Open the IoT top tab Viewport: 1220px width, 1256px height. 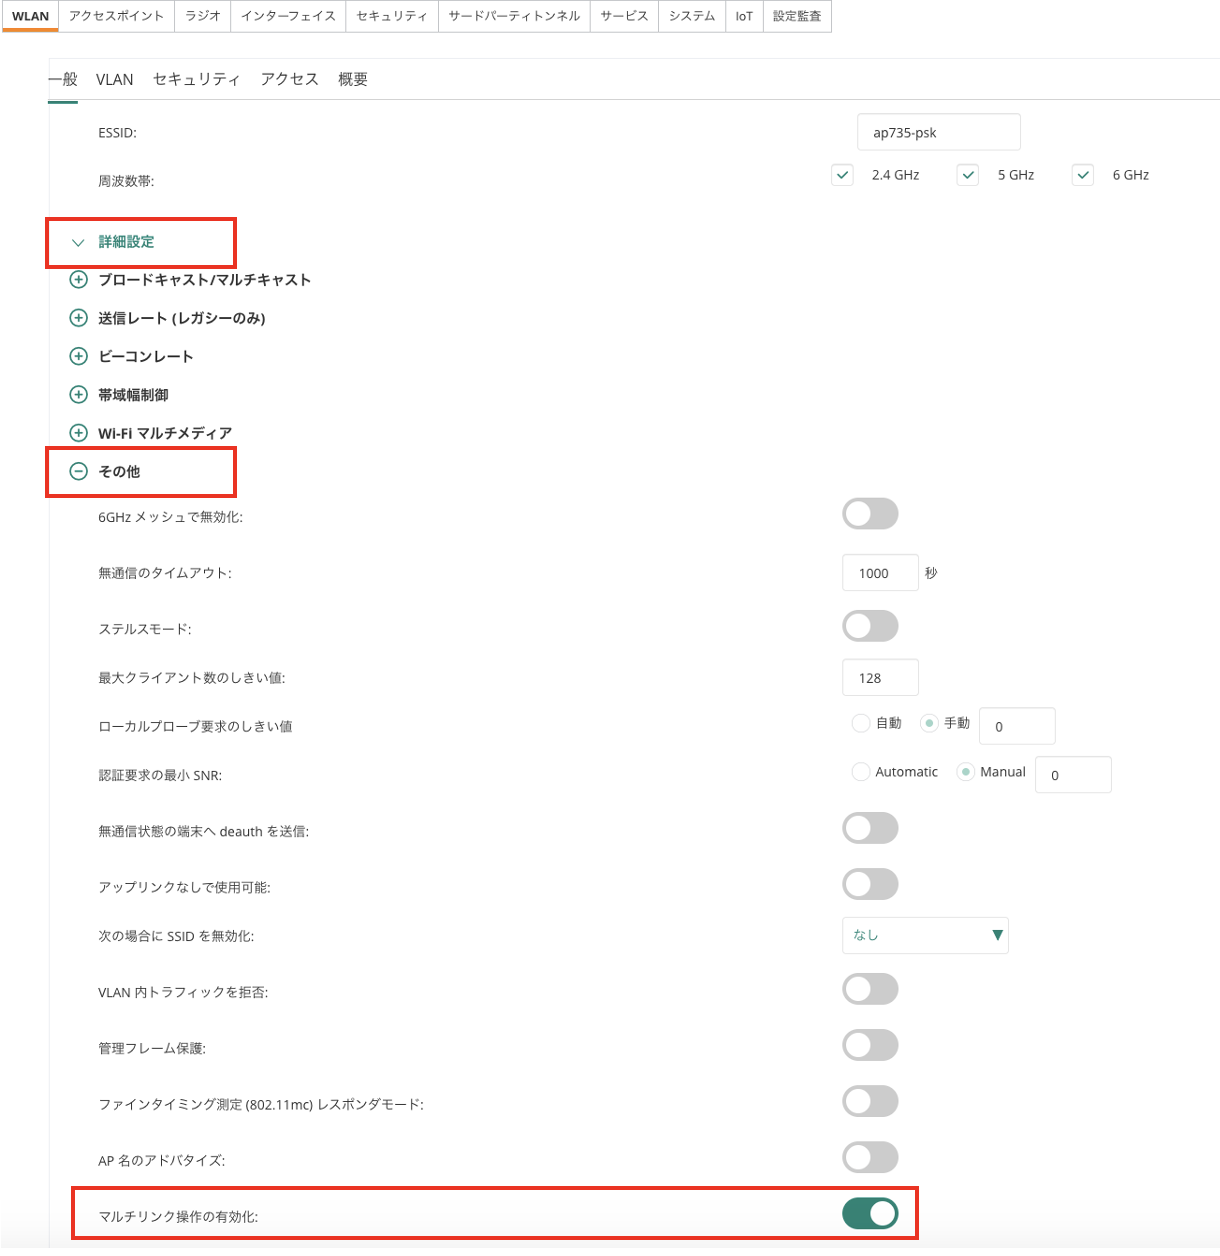744,16
